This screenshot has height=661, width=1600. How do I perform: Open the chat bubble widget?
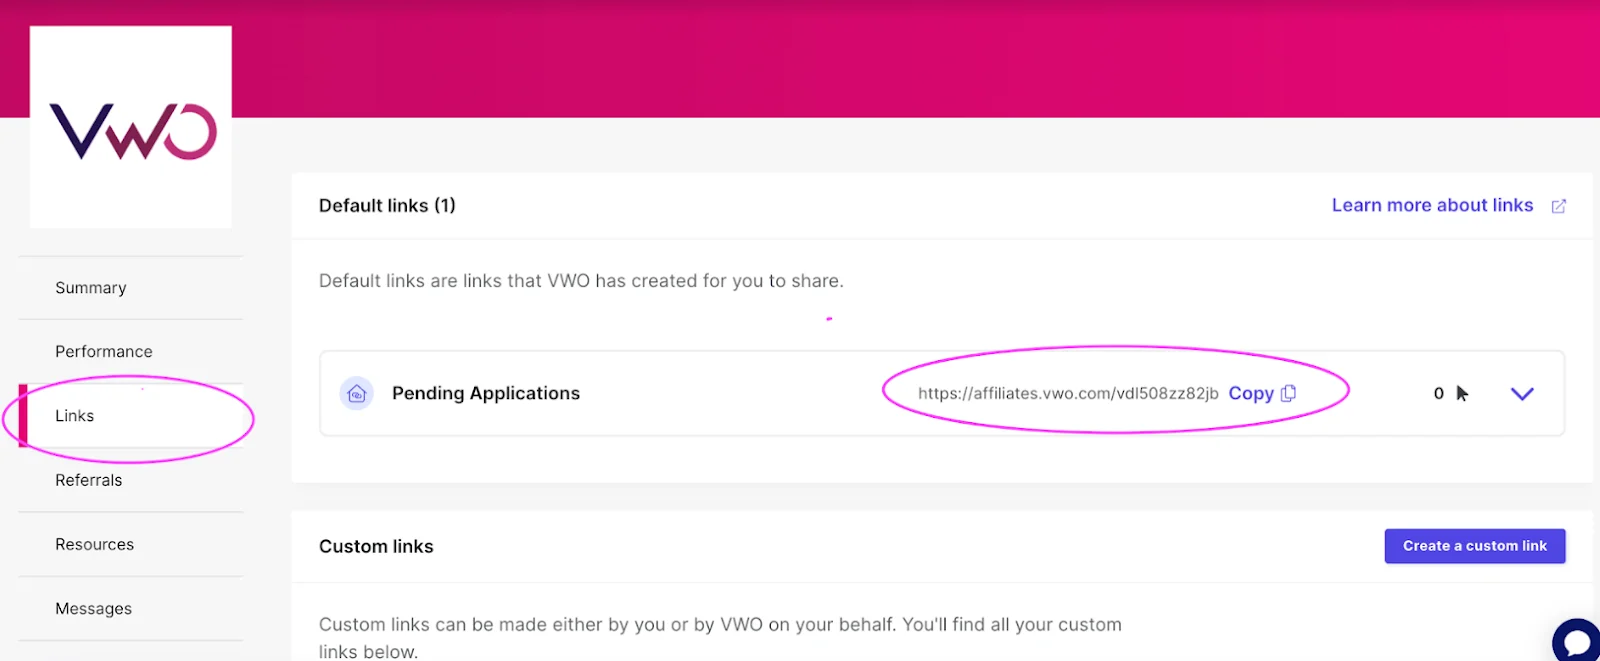point(1578,640)
